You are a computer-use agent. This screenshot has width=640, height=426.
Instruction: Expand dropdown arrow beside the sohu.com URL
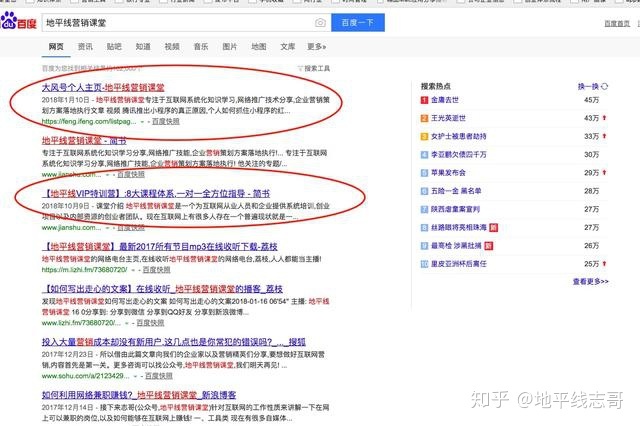[x=135, y=376]
